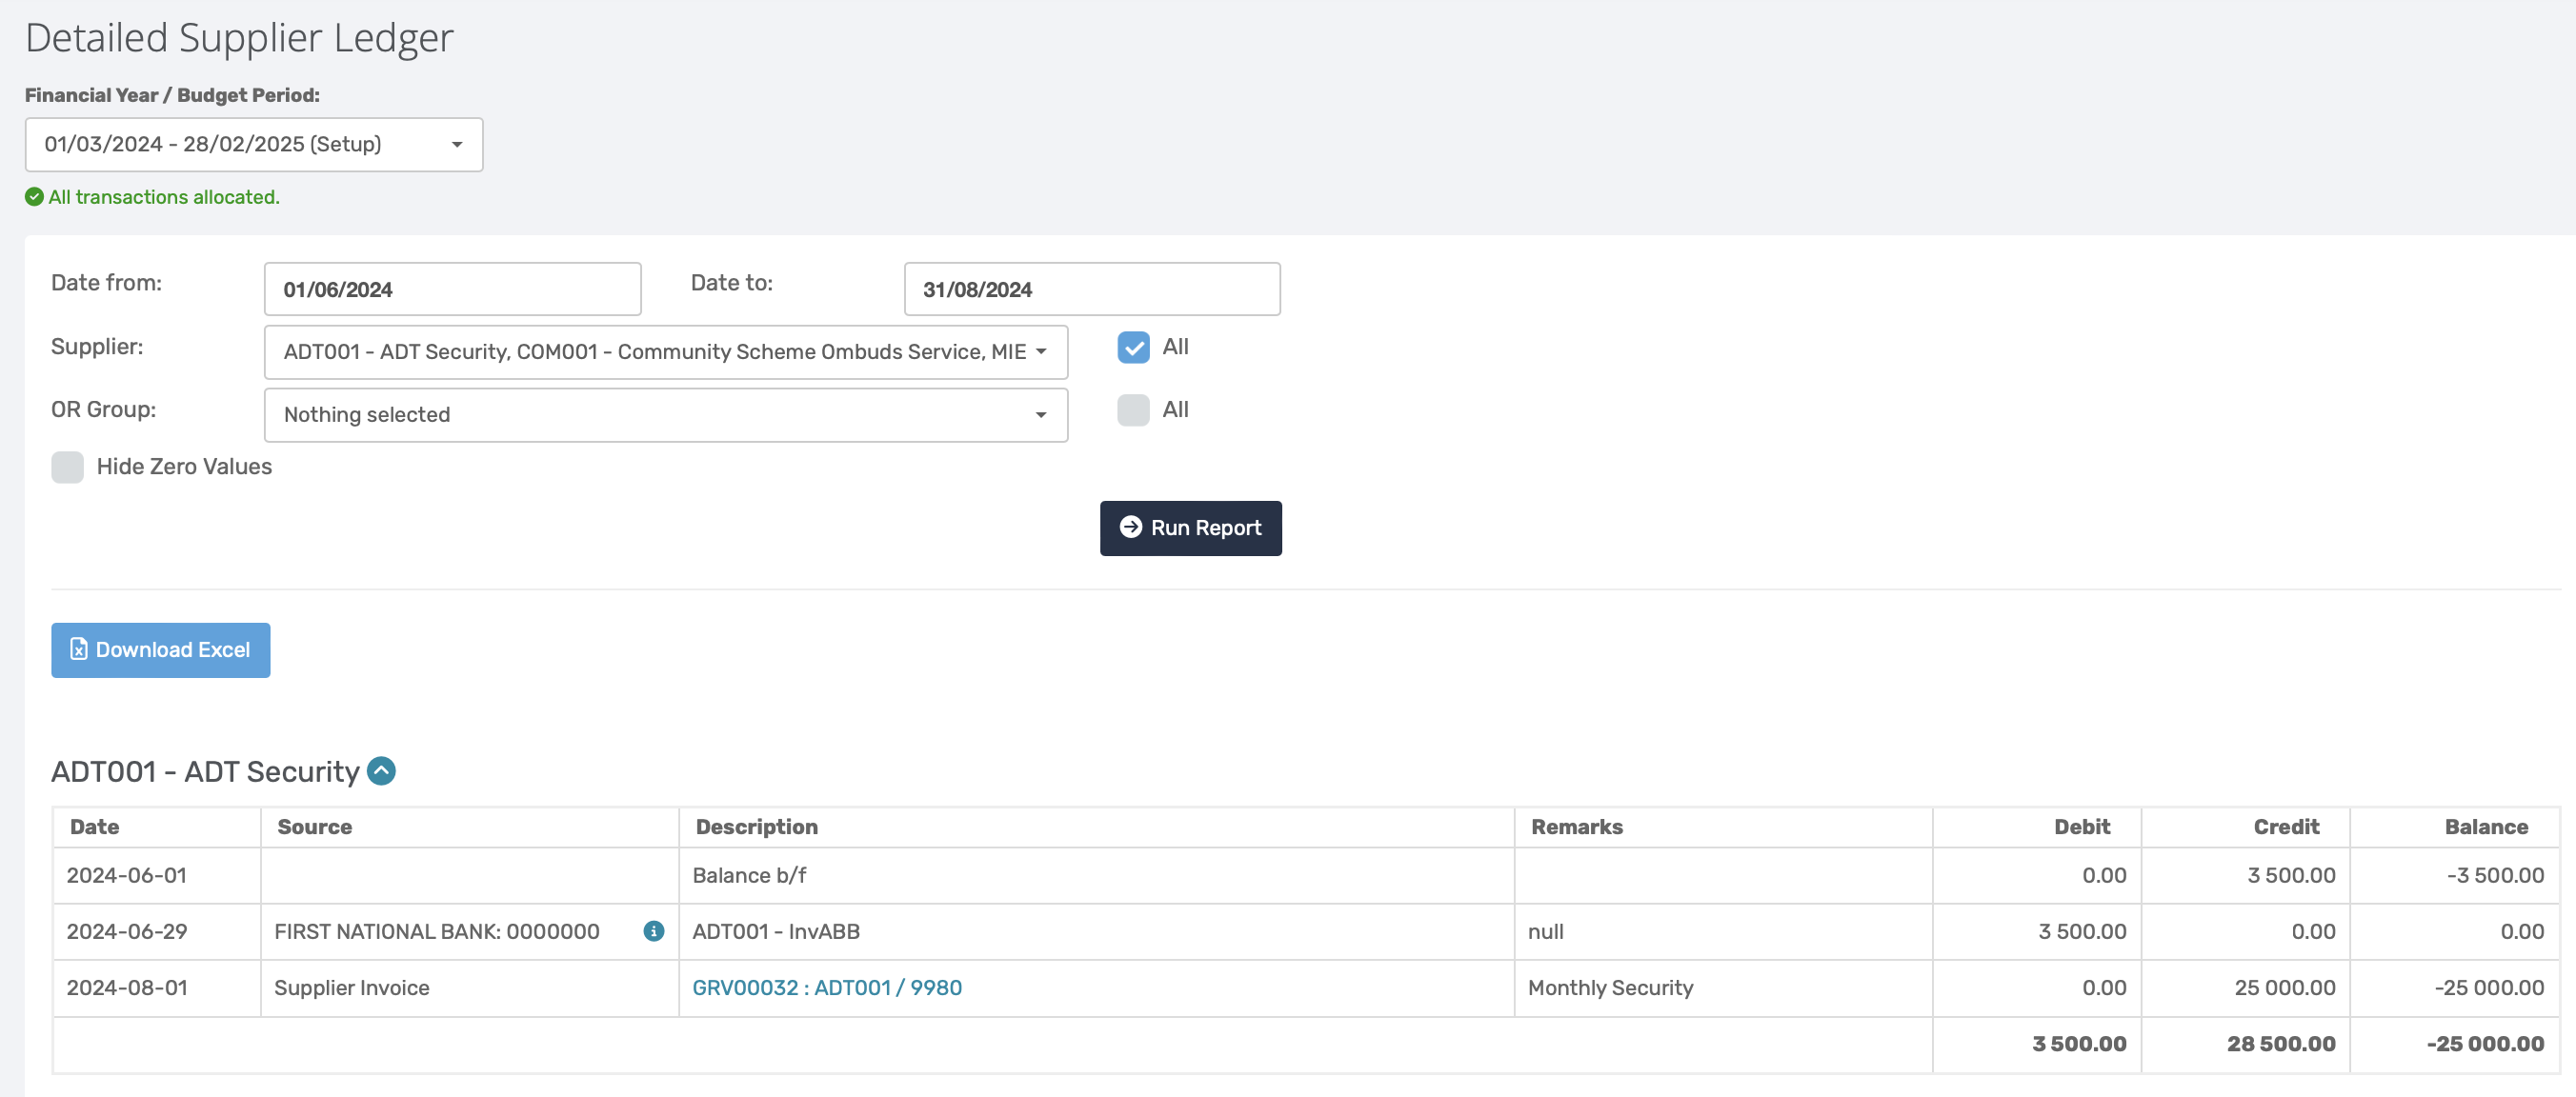2576x1097 pixels.
Task: Open GRV00032 : ADT001 / 9980 link
Action: [826, 988]
